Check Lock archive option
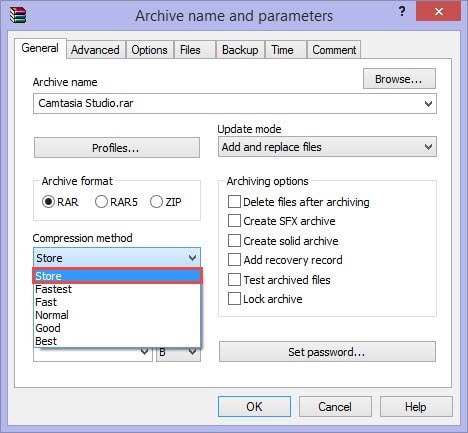Image resolution: width=468 pixels, height=433 pixels. tap(234, 299)
